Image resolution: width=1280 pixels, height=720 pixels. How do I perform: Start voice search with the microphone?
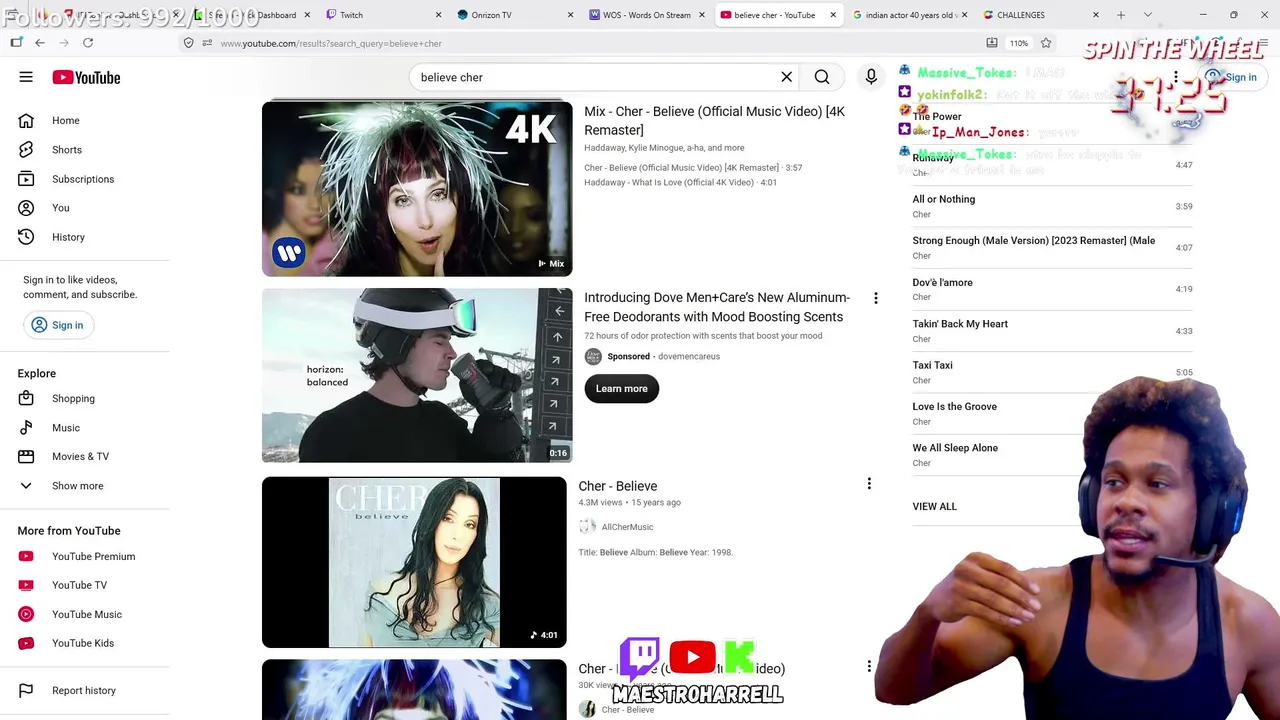(871, 77)
